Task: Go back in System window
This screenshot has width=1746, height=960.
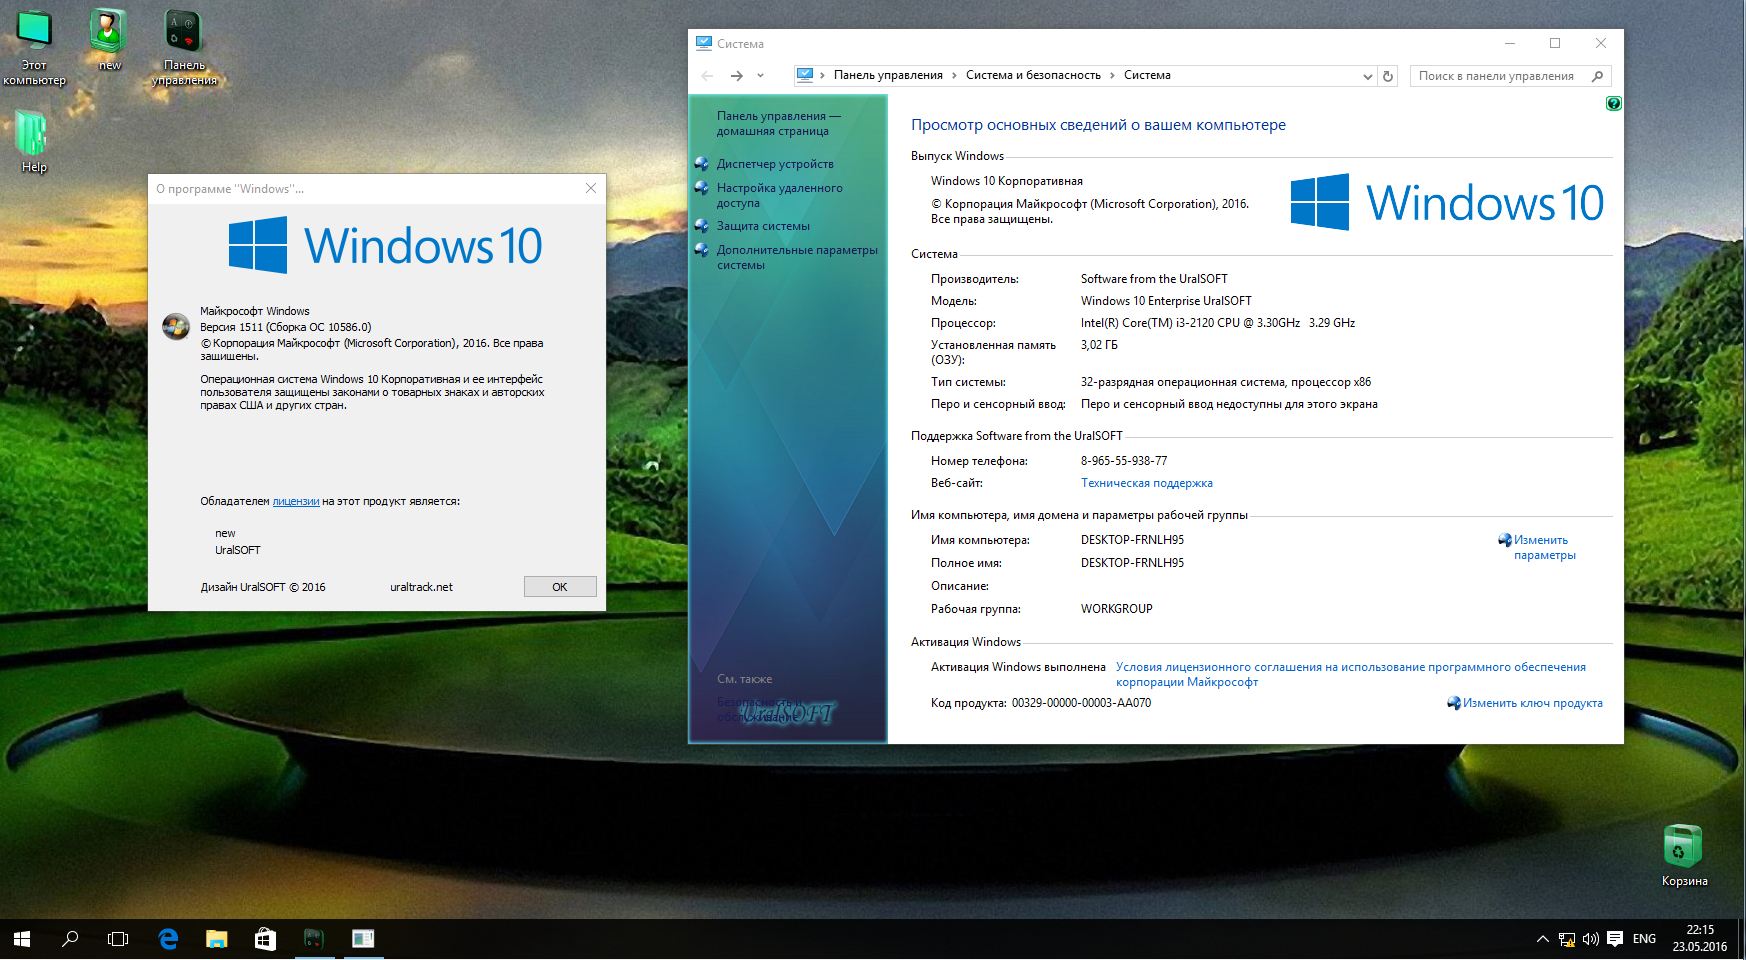Action: [x=708, y=76]
